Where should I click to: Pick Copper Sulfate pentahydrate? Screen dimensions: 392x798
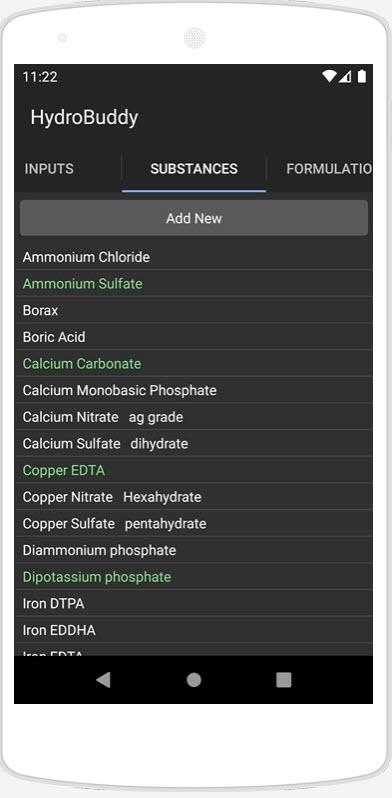(194, 524)
